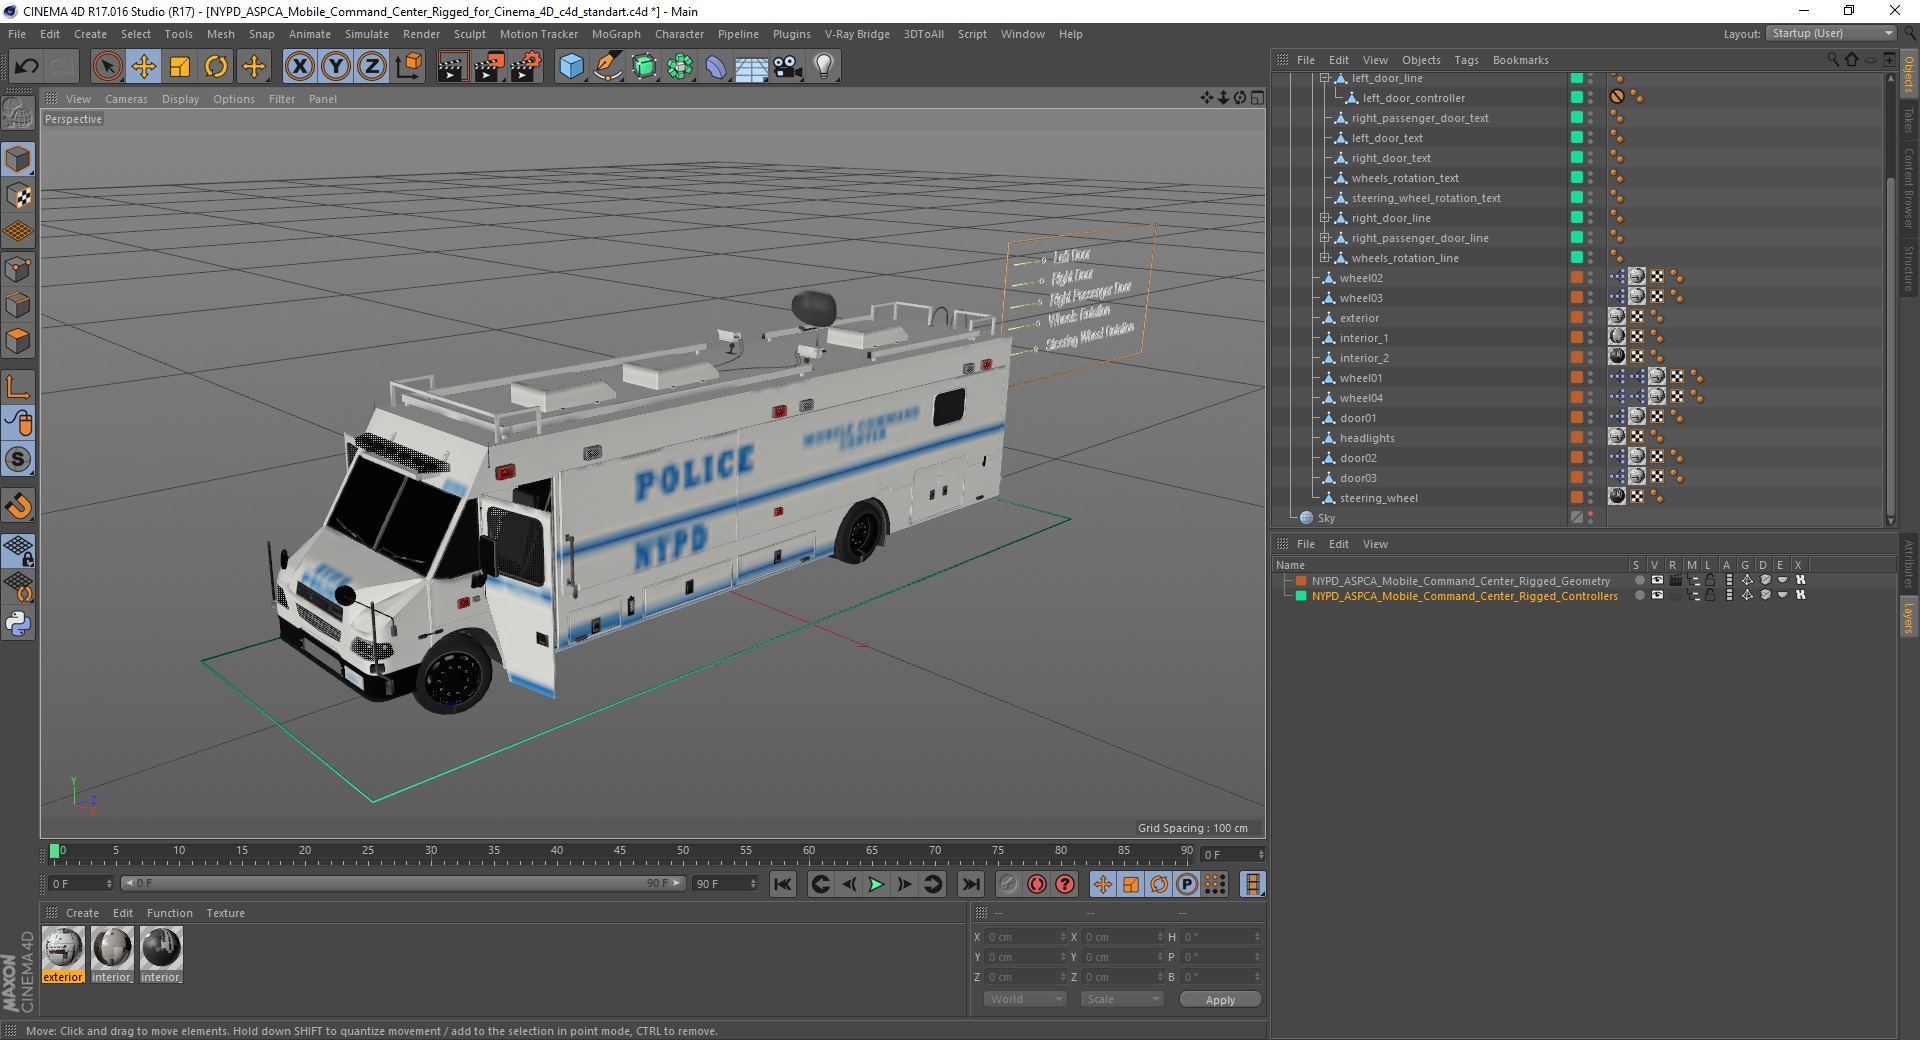
Task: Open the V-Ray Bridge menu
Action: [857, 34]
